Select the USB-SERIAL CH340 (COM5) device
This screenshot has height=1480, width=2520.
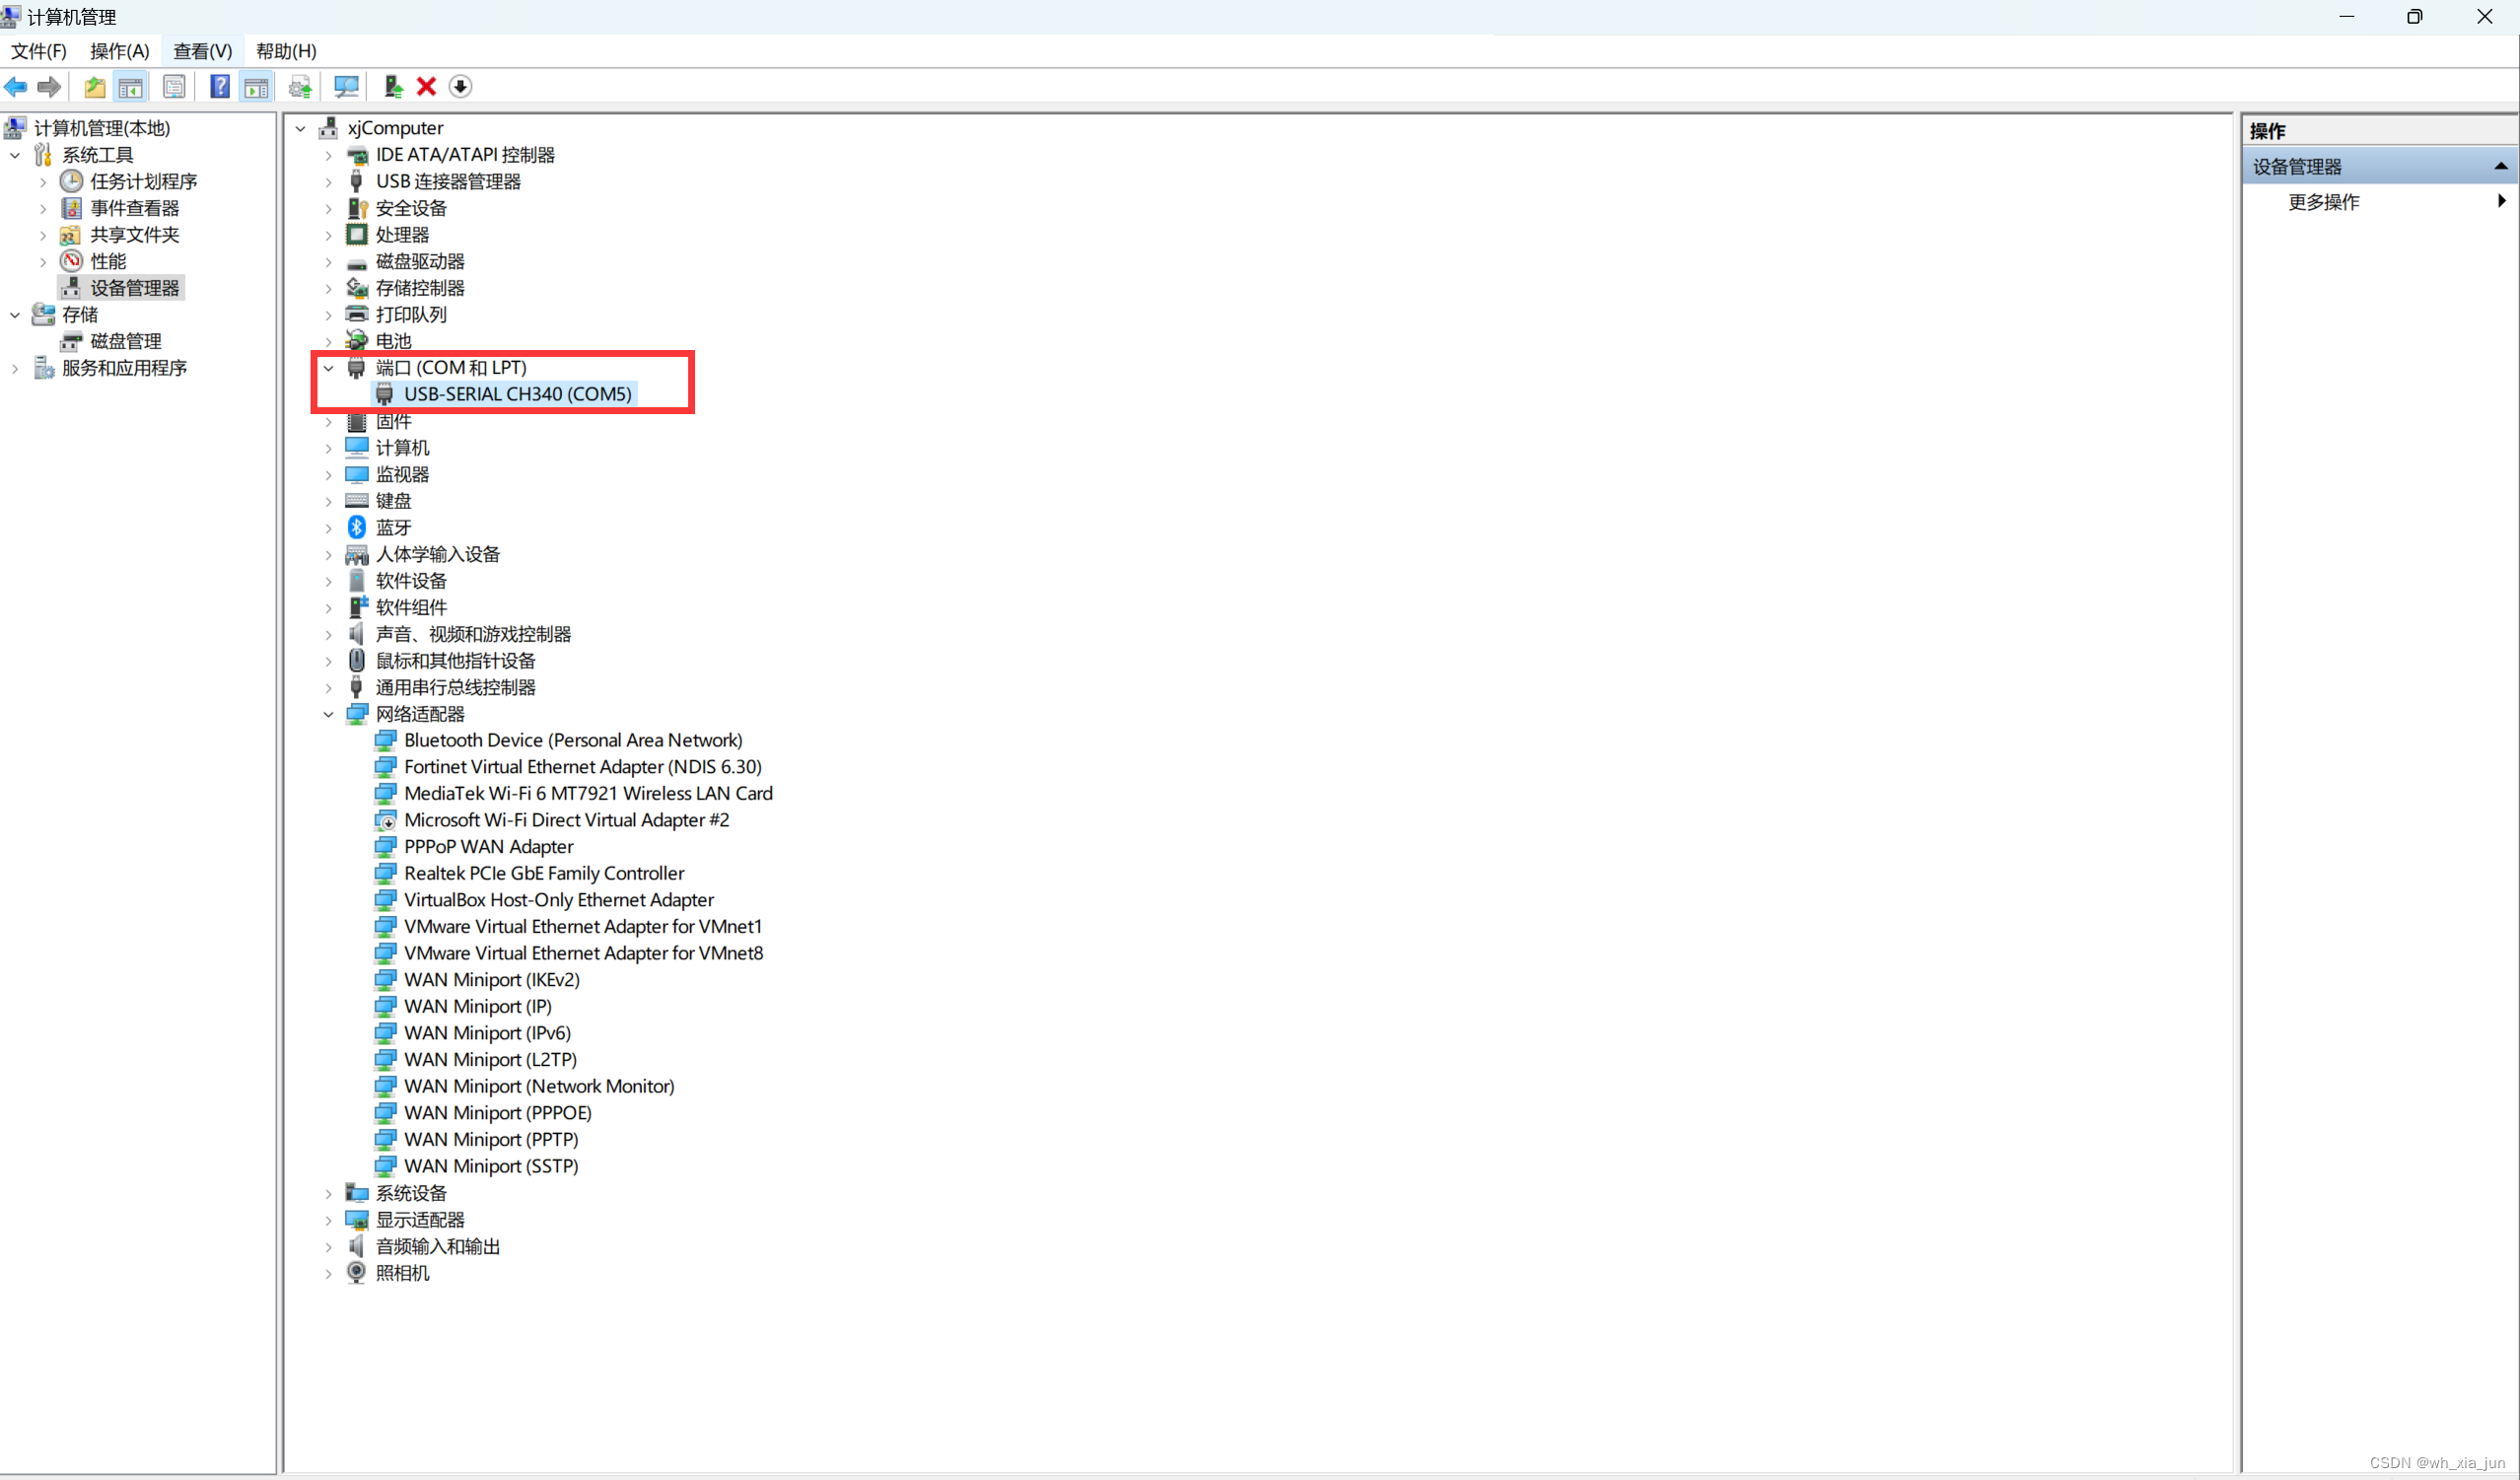pos(518,394)
